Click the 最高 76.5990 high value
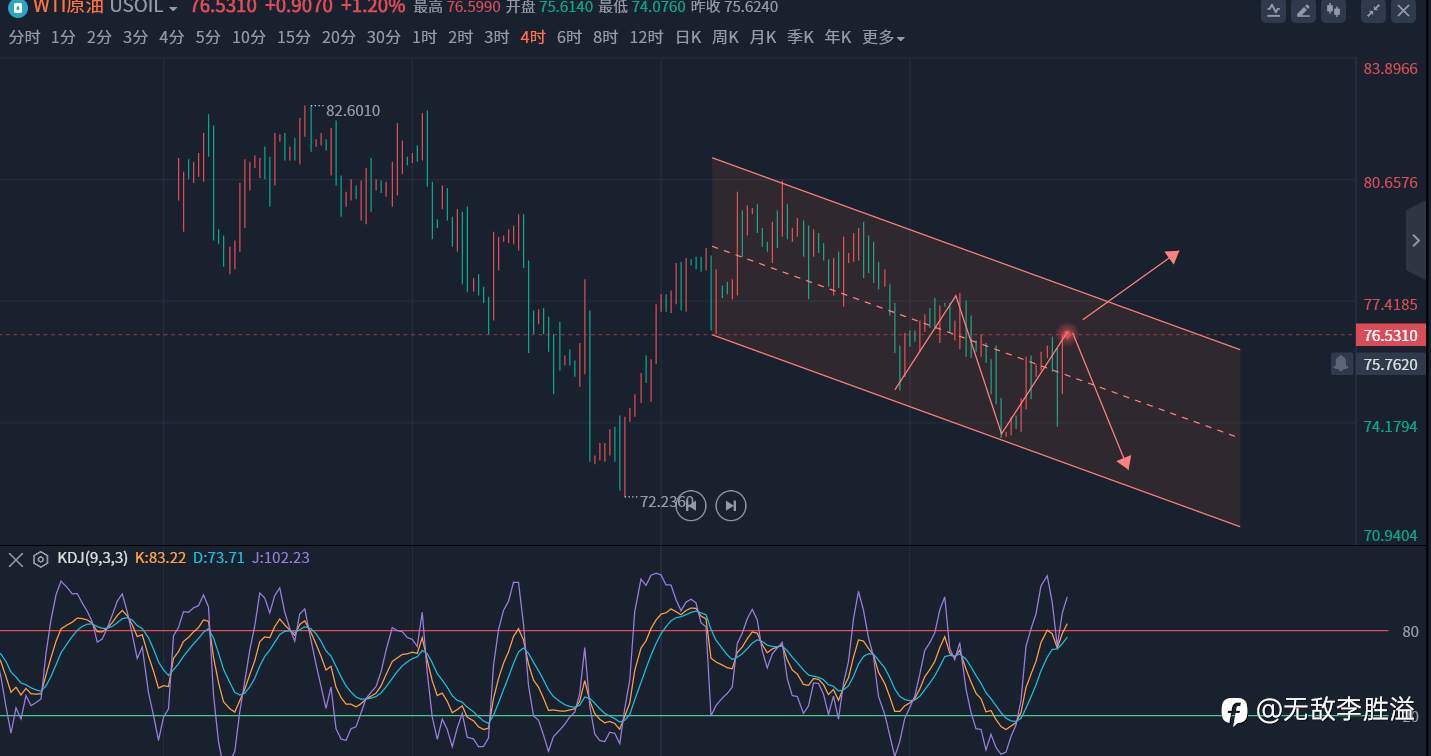Viewport: 1431px width, 756px height. point(457,7)
